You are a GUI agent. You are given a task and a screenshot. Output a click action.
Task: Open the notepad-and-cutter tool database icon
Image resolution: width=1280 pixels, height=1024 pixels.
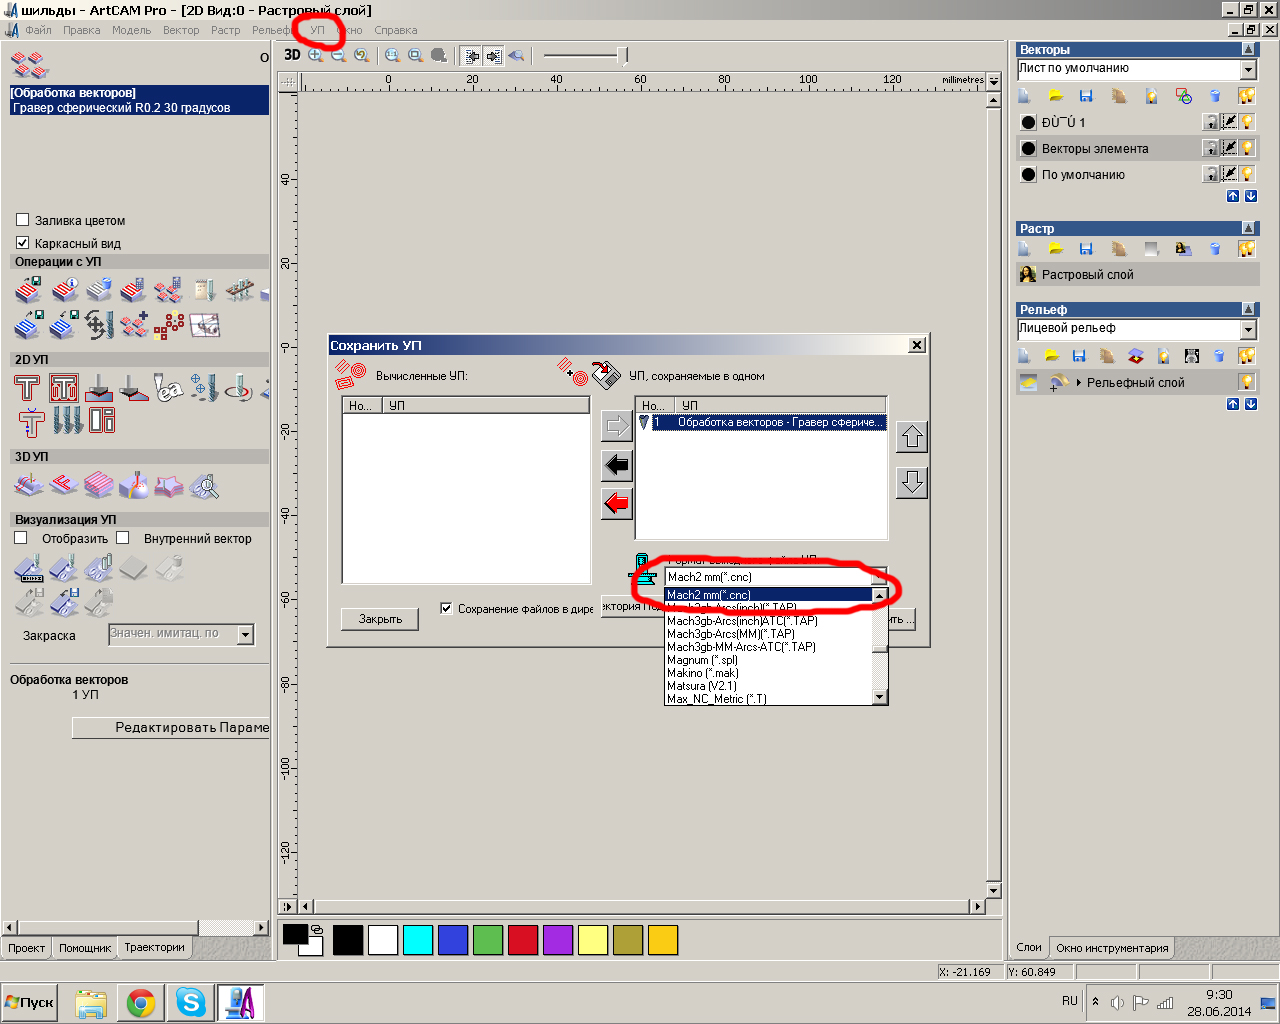point(205,290)
